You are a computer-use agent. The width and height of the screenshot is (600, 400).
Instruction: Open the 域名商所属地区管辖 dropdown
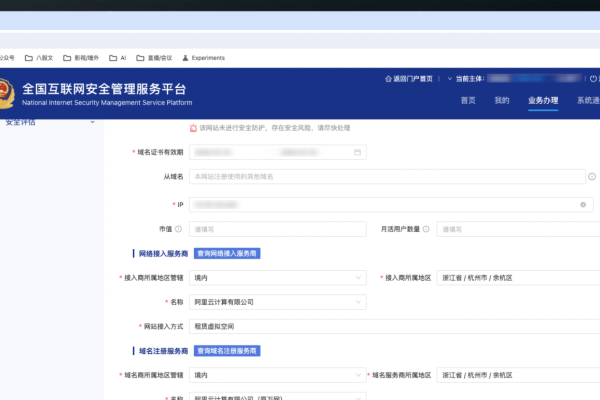click(278, 375)
